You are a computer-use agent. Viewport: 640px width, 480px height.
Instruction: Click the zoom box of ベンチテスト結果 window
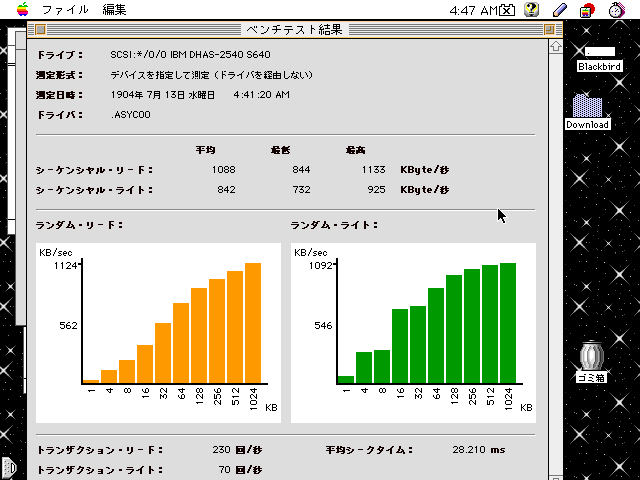tap(549, 29)
